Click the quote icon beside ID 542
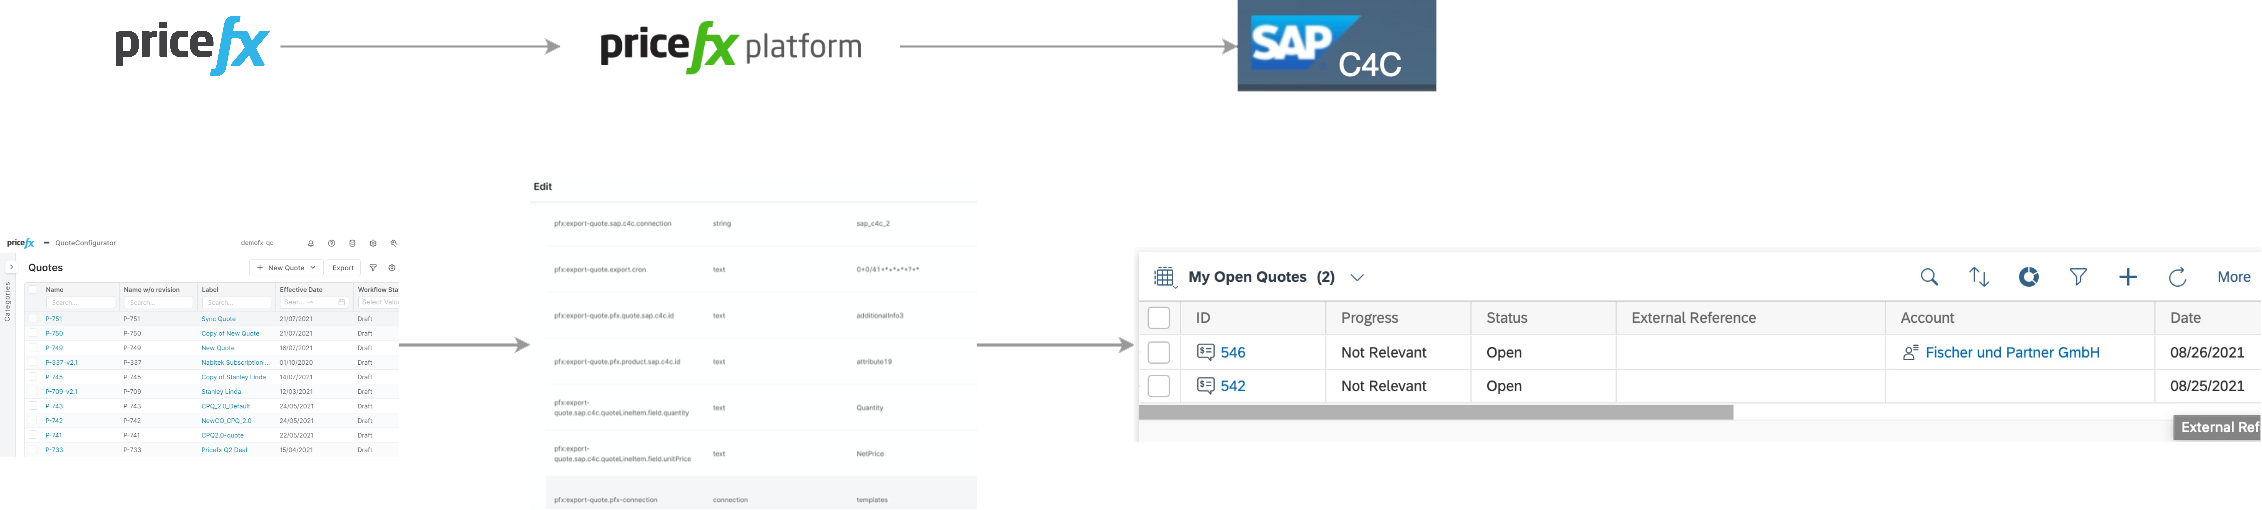The width and height of the screenshot is (2262, 510). (x=1206, y=385)
